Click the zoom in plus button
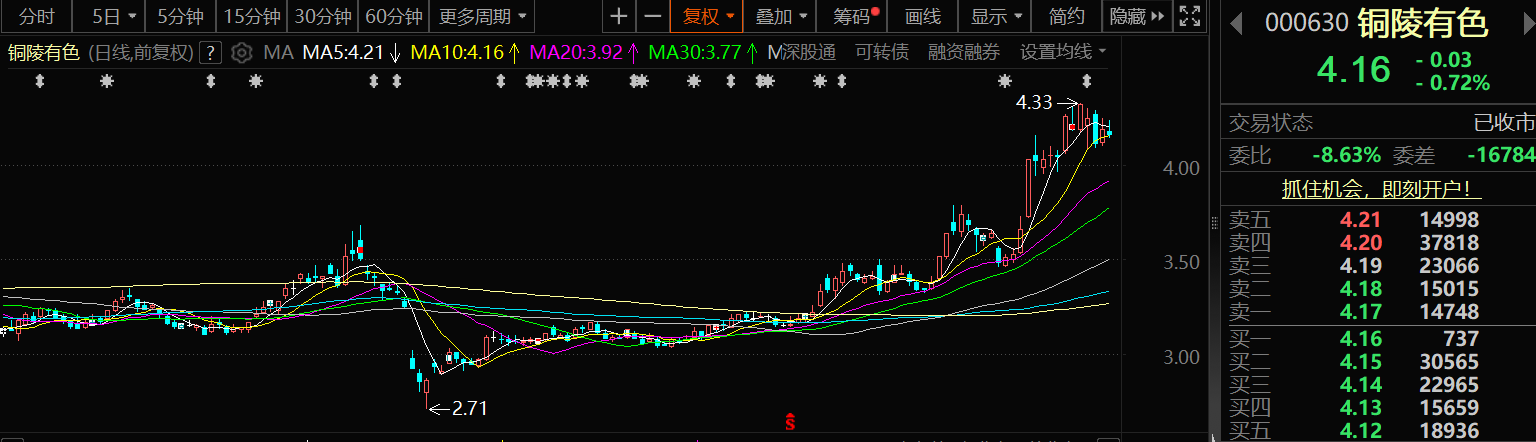The image size is (1536, 442). [x=620, y=16]
